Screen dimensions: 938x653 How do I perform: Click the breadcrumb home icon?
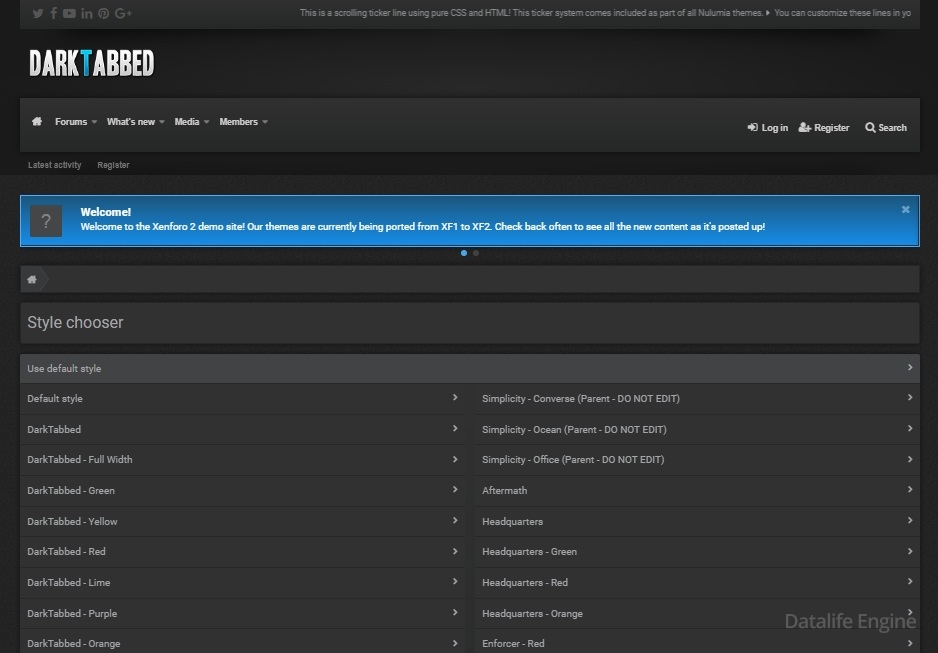pyautogui.click(x=32, y=279)
